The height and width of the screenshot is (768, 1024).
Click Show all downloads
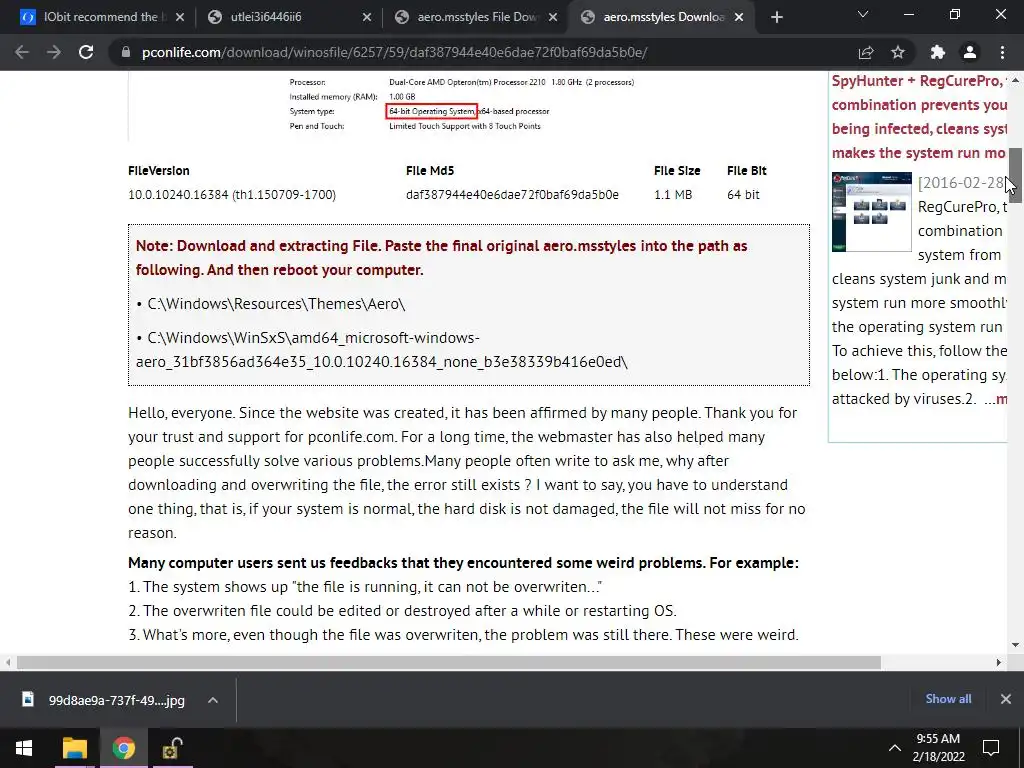pos(948,699)
